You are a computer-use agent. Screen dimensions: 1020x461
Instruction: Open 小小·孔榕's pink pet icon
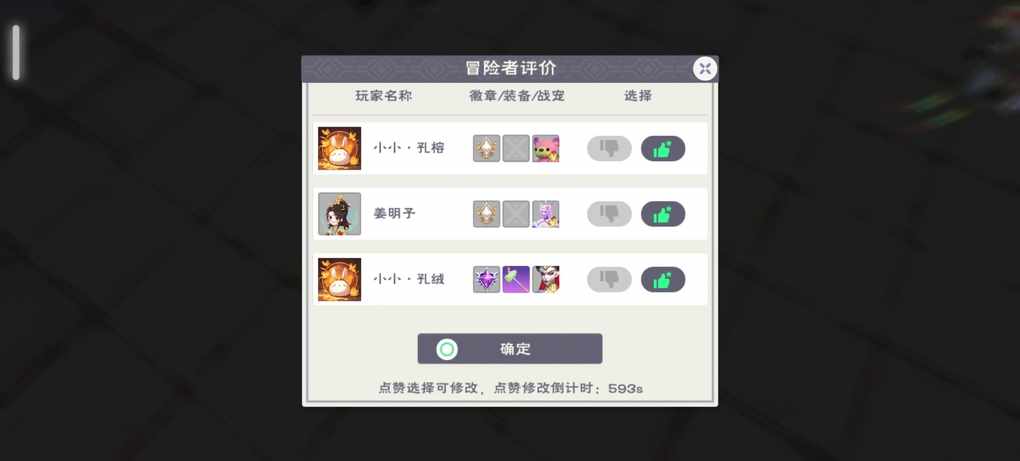tap(546, 149)
